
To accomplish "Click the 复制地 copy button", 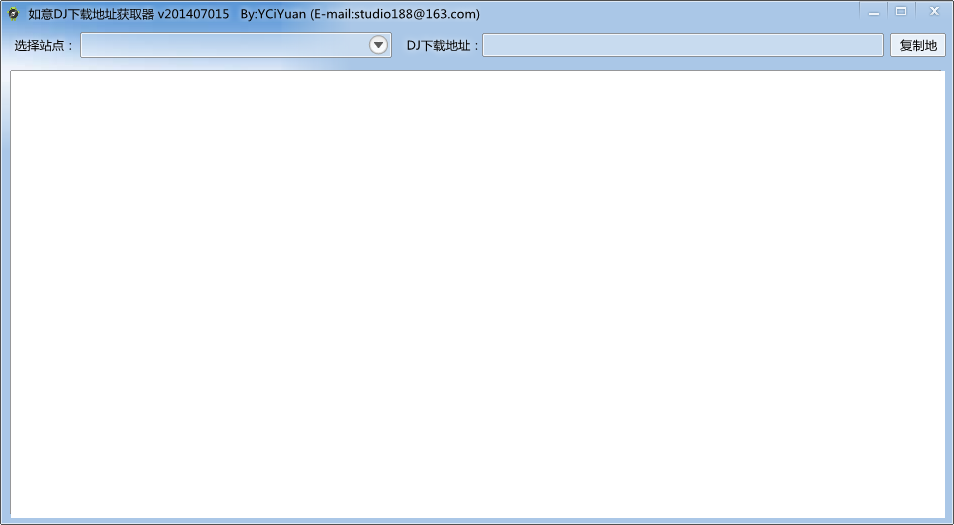I will click(918, 45).
